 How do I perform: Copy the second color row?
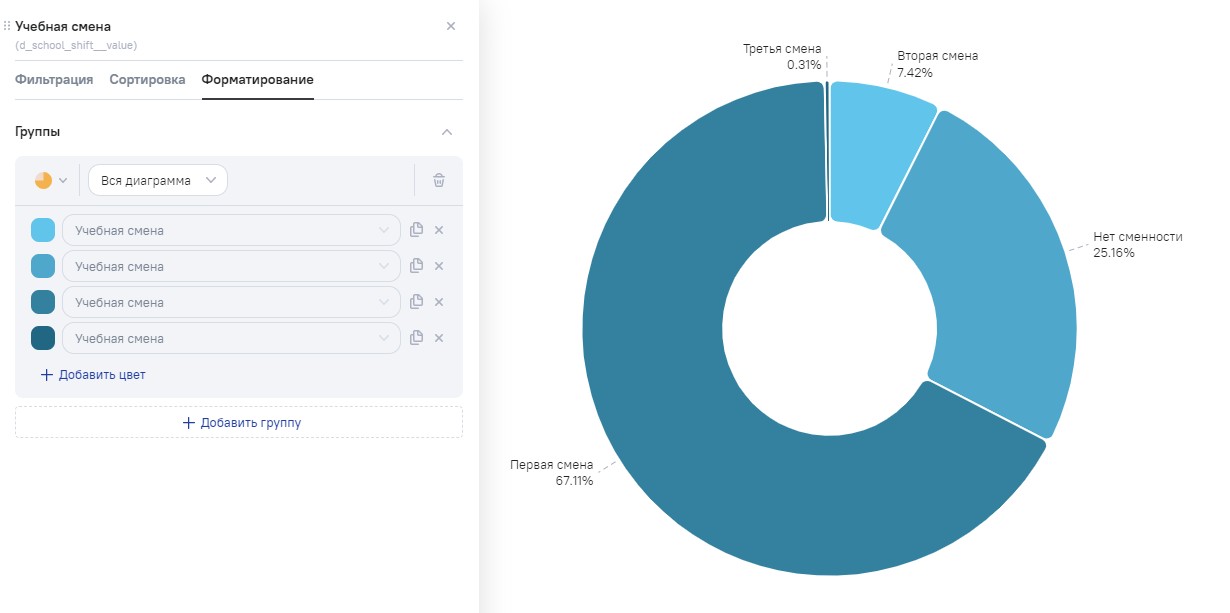click(417, 266)
